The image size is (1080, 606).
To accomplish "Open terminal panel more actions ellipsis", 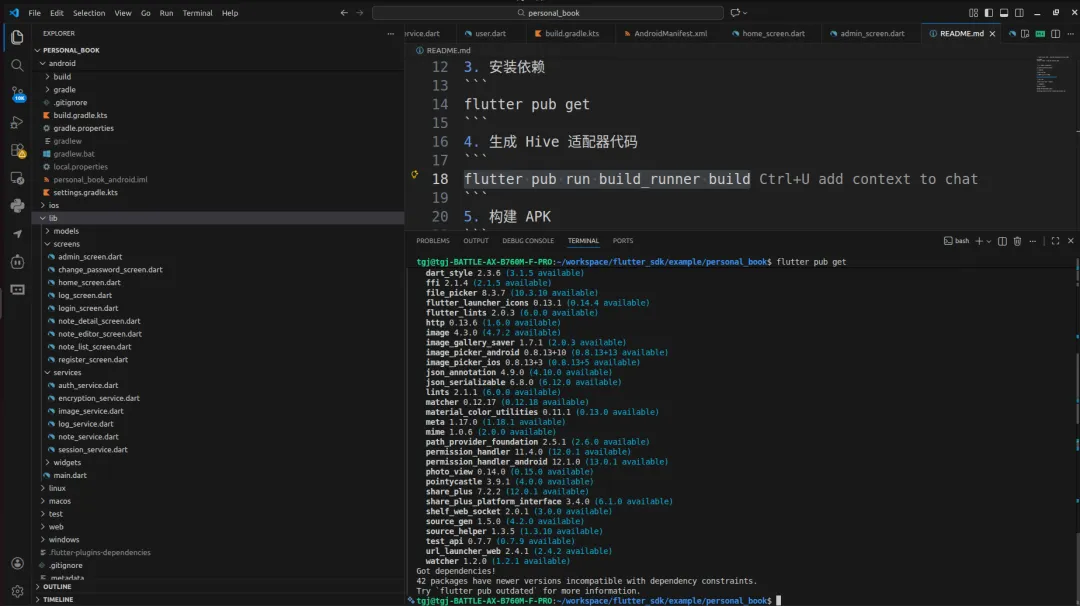I will tap(1032, 241).
